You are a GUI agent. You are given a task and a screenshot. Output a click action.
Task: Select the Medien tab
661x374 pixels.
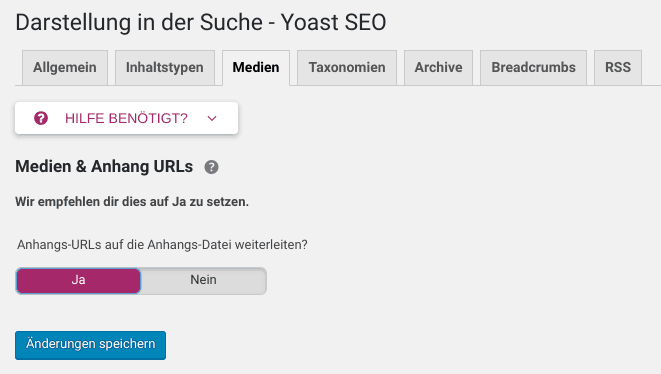pyautogui.click(x=256, y=68)
